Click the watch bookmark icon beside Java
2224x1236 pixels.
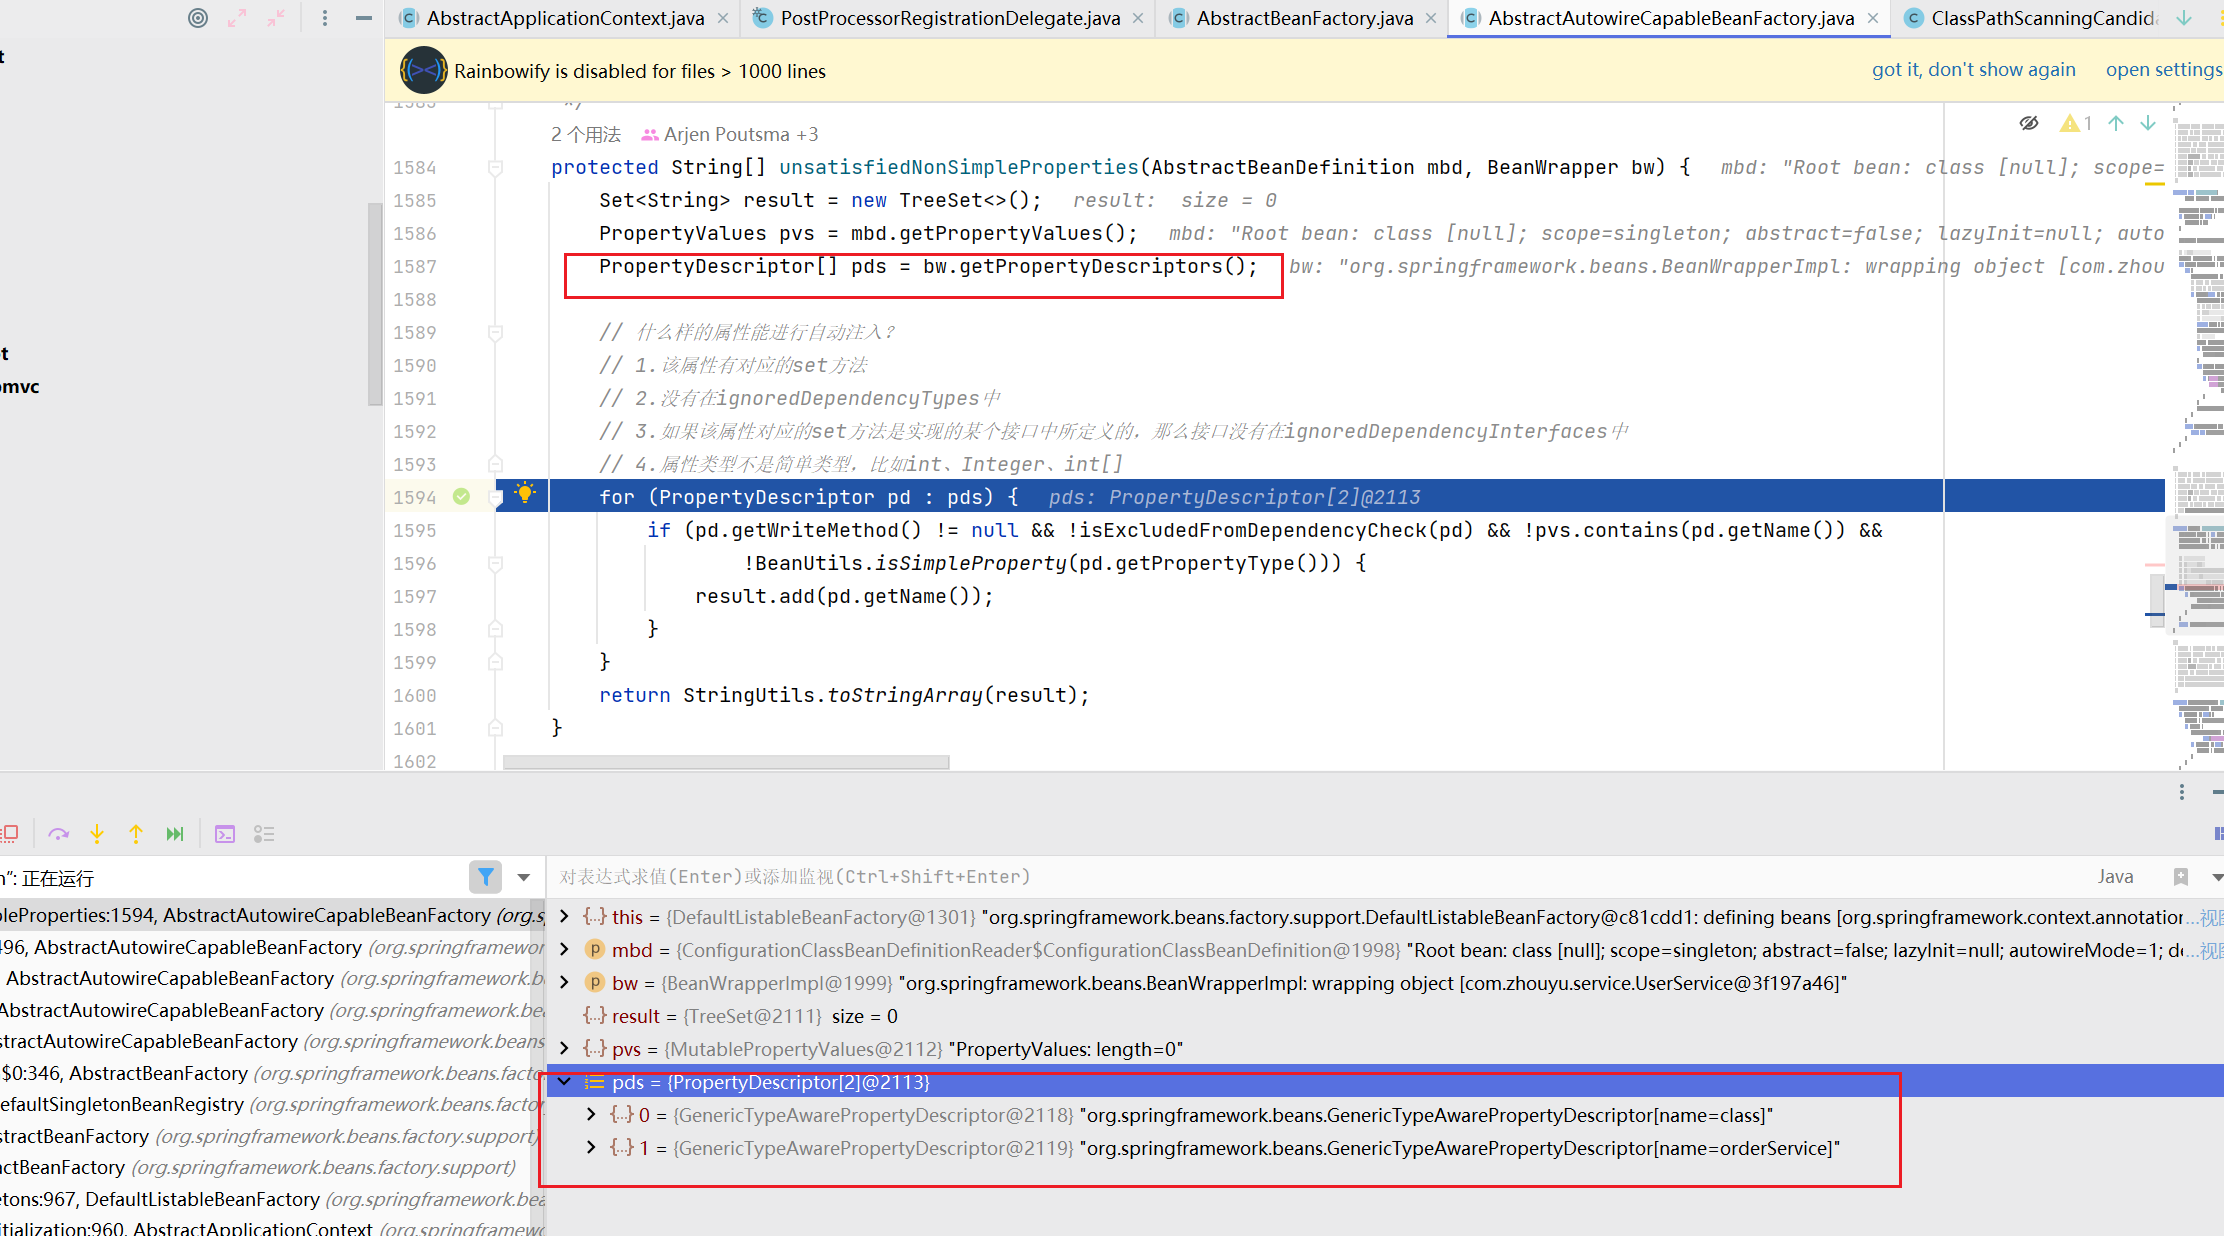tap(2181, 877)
